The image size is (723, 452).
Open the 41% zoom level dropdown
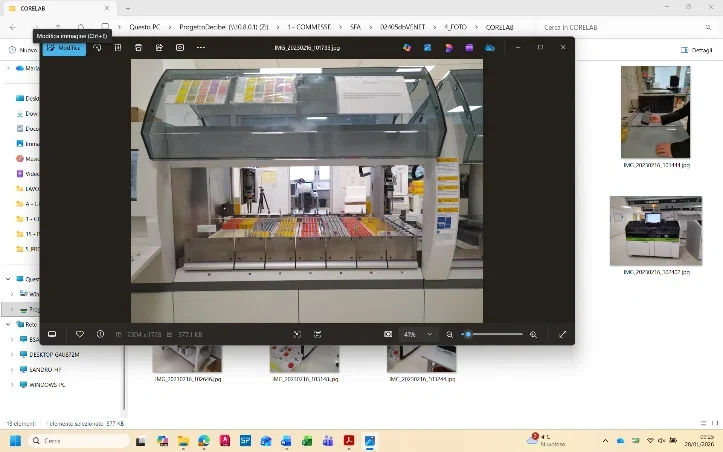click(418, 334)
